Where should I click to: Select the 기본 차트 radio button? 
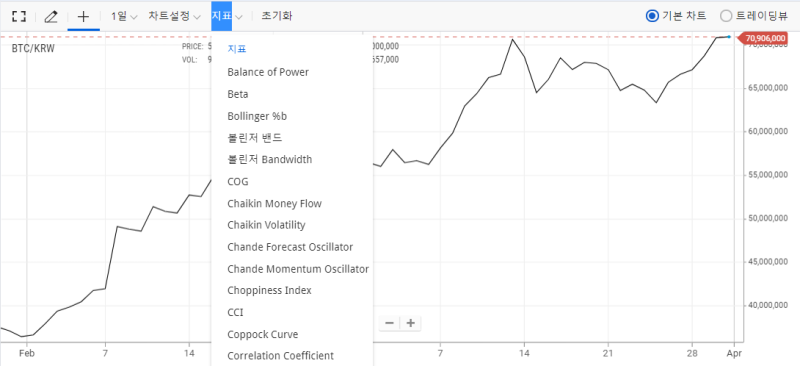(x=652, y=16)
